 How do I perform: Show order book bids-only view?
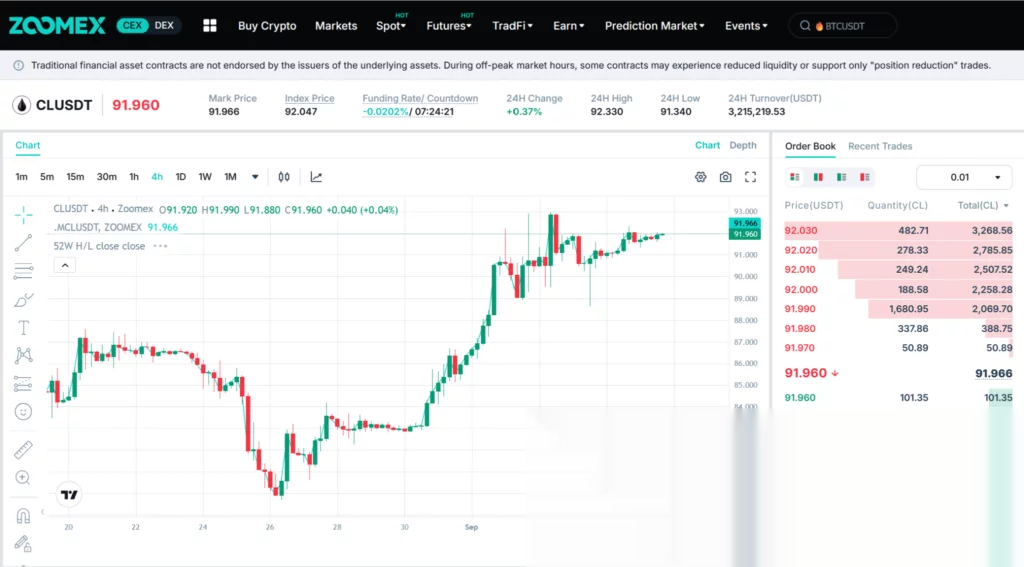pyautogui.click(x=842, y=177)
